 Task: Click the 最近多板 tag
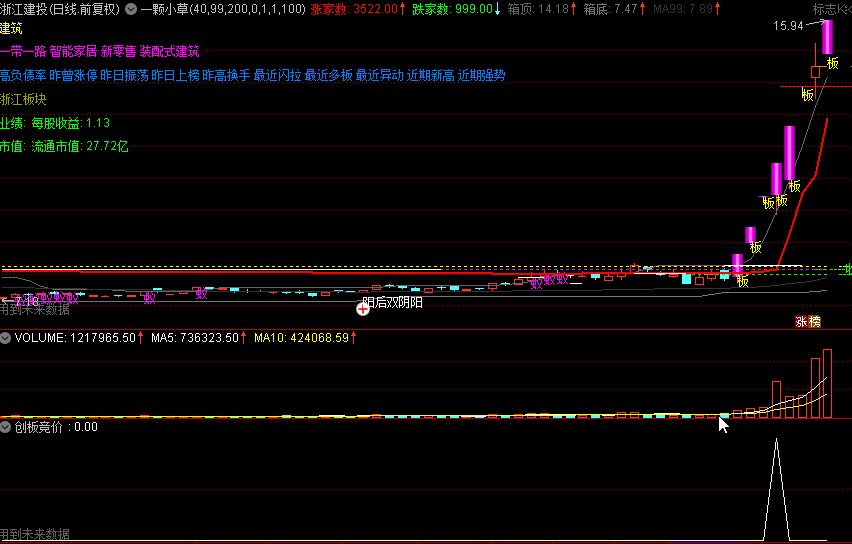coord(329,76)
